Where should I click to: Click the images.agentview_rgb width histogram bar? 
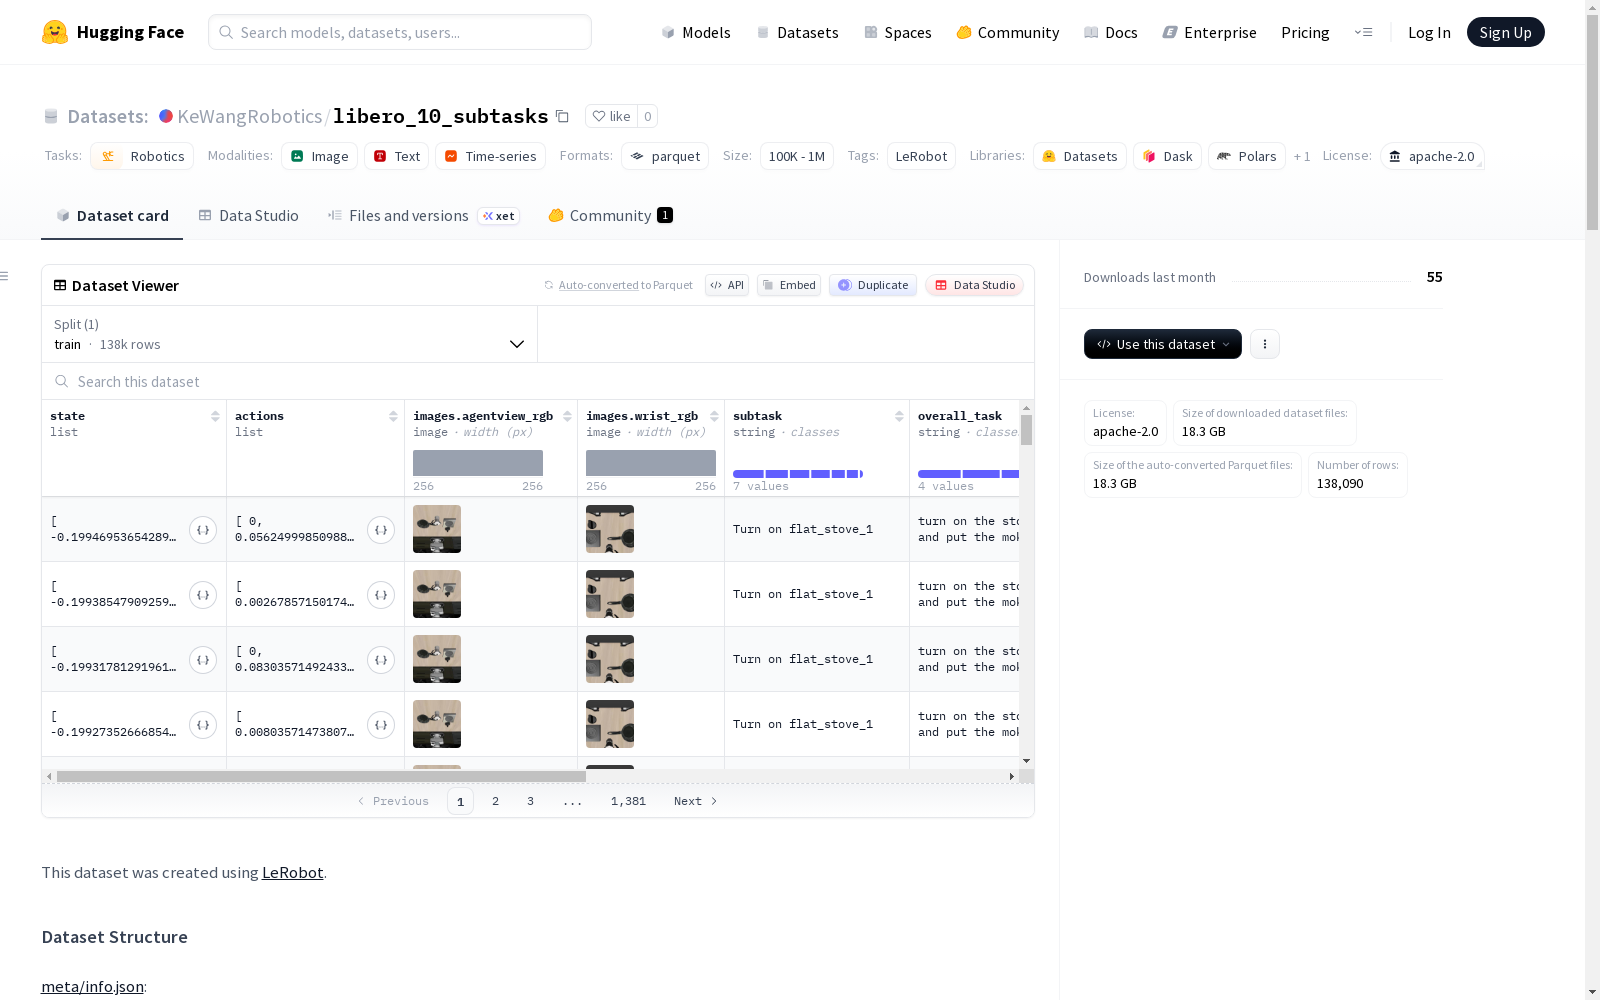coord(478,463)
